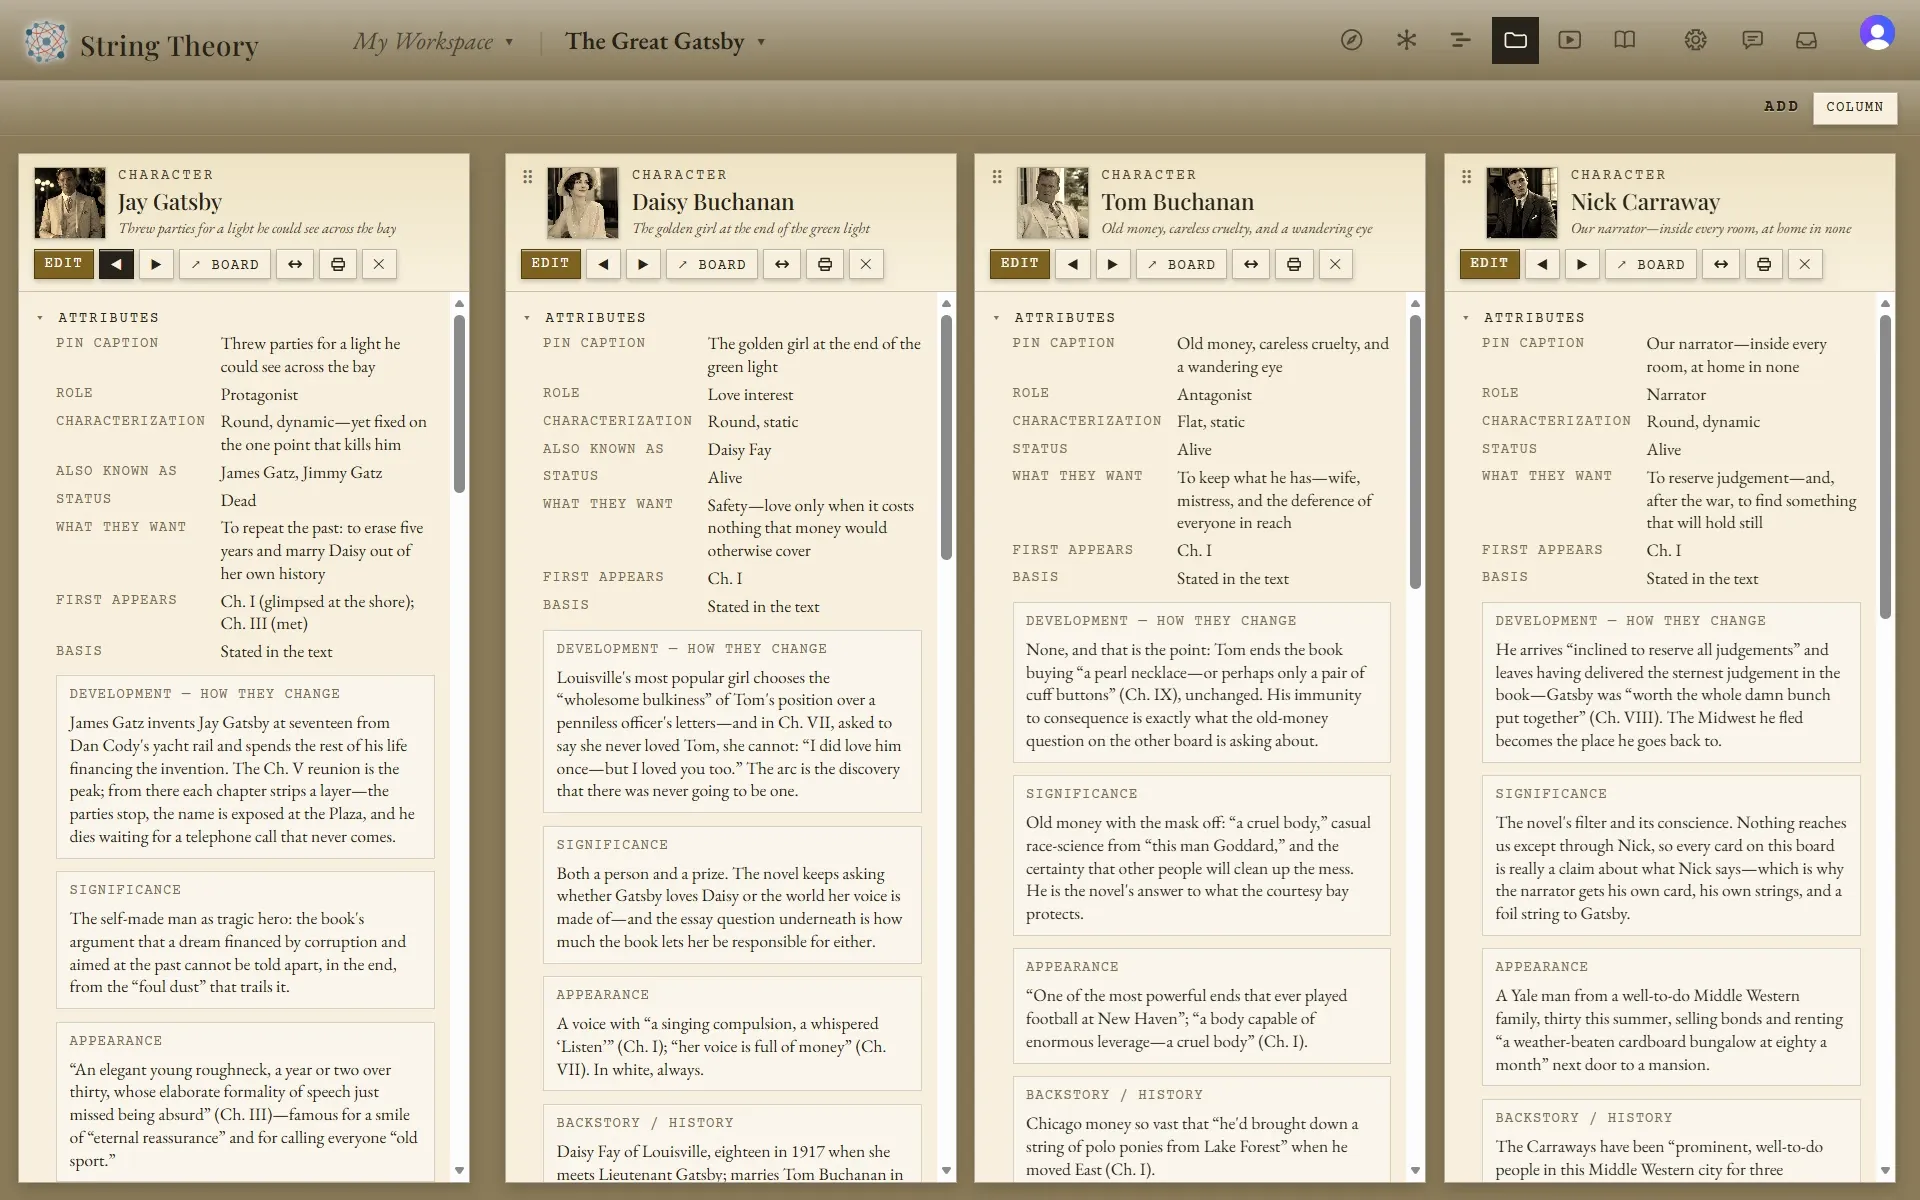The image size is (1920, 1200).
Task: Grab the Tom Buchanan column drag handle
Action: [x=997, y=177]
